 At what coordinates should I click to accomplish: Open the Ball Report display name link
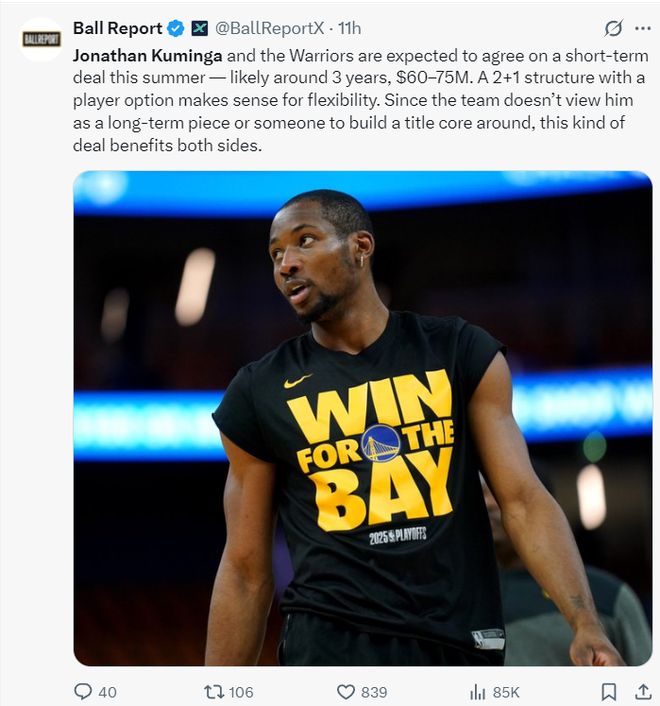117,28
